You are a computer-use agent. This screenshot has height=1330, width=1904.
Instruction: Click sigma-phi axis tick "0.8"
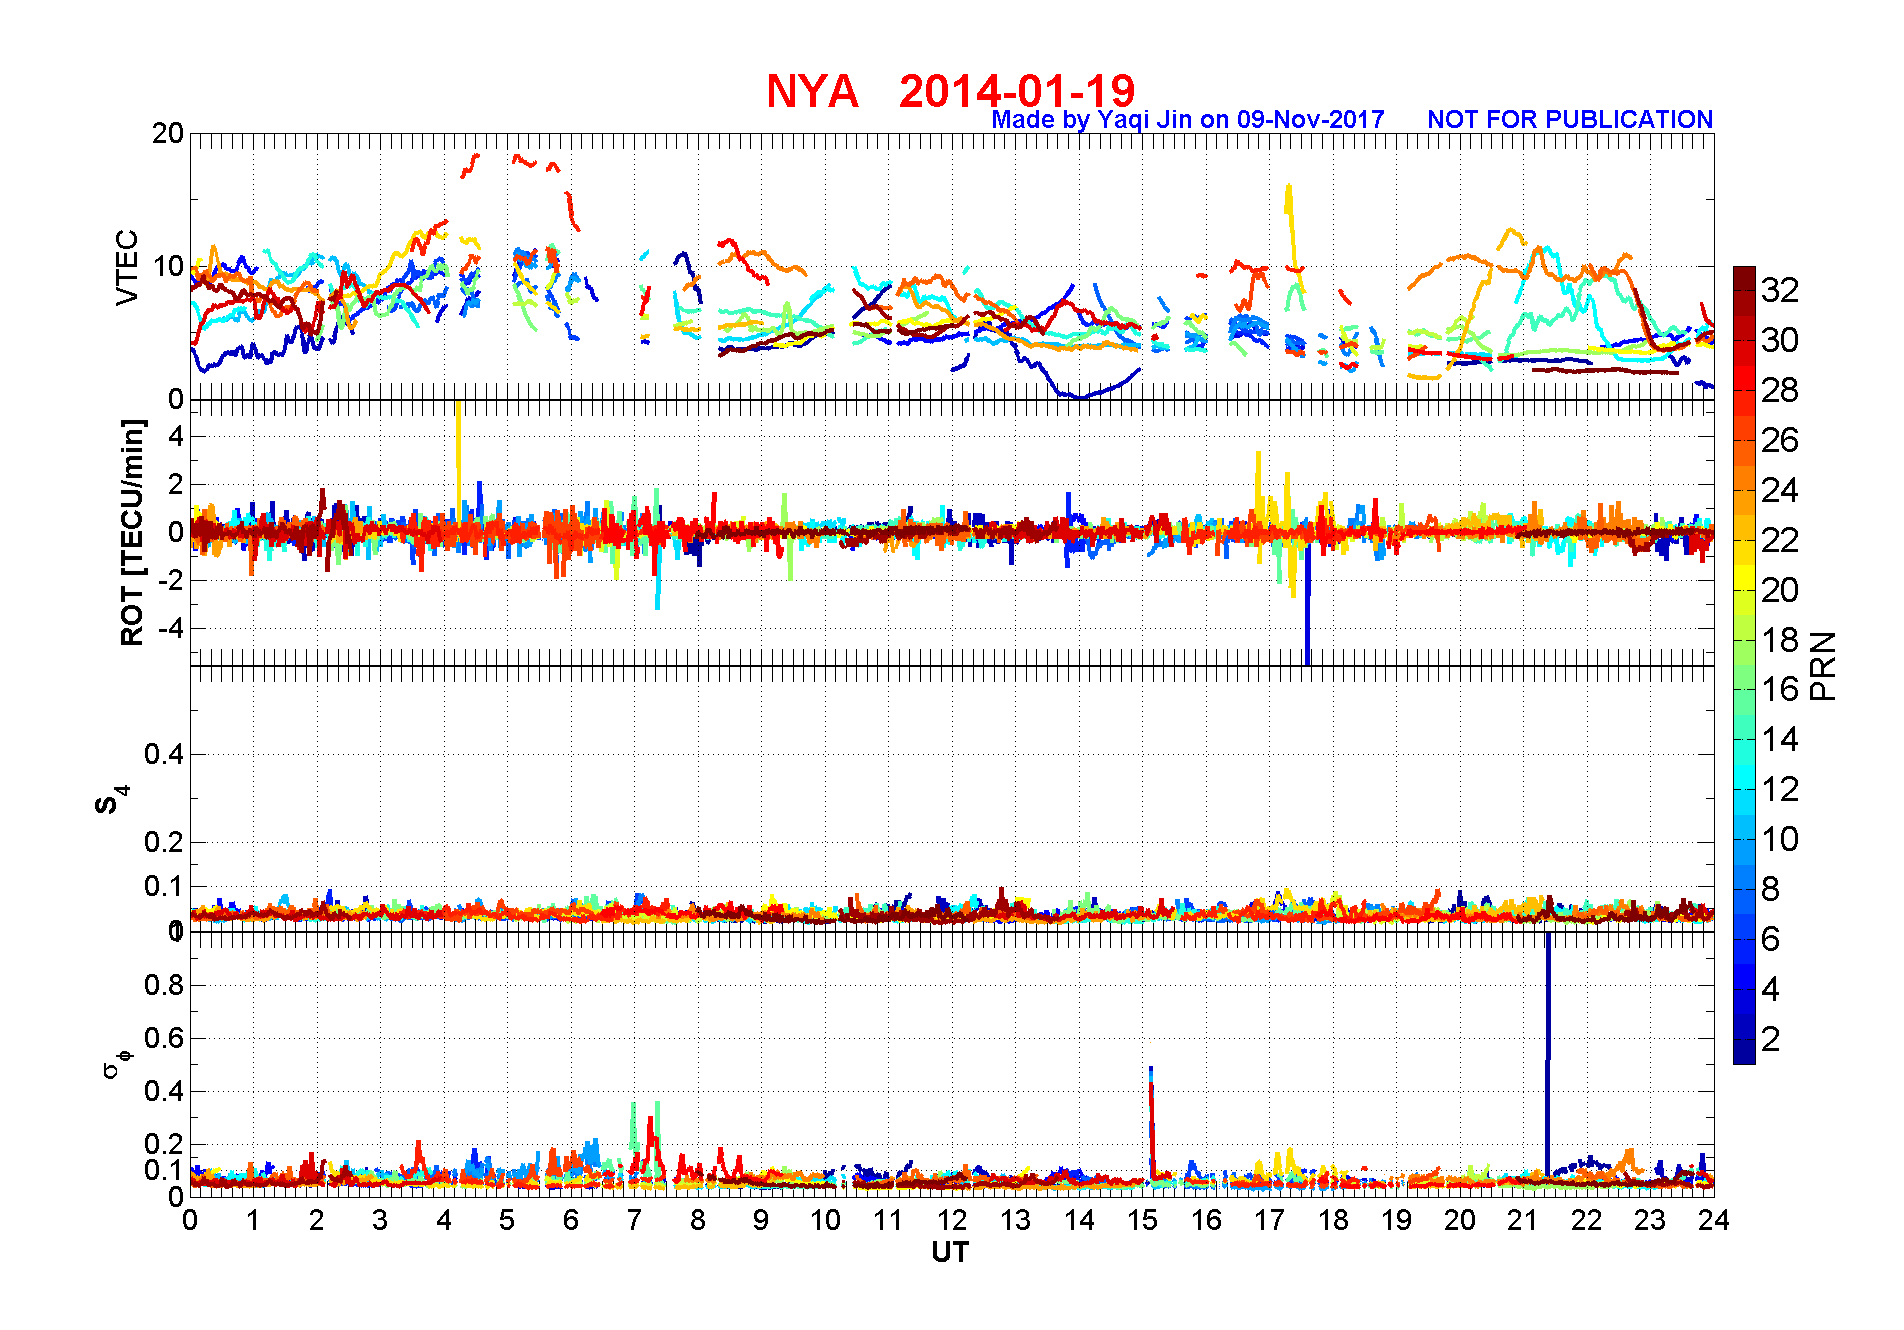point(164,985)
